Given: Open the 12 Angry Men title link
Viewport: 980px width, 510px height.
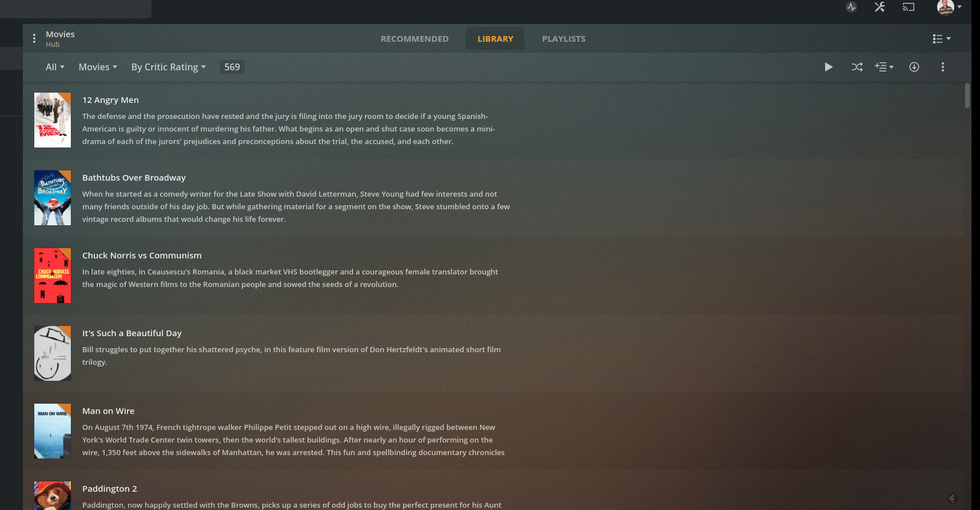Looking at the screenshot, I should [111, 100].
